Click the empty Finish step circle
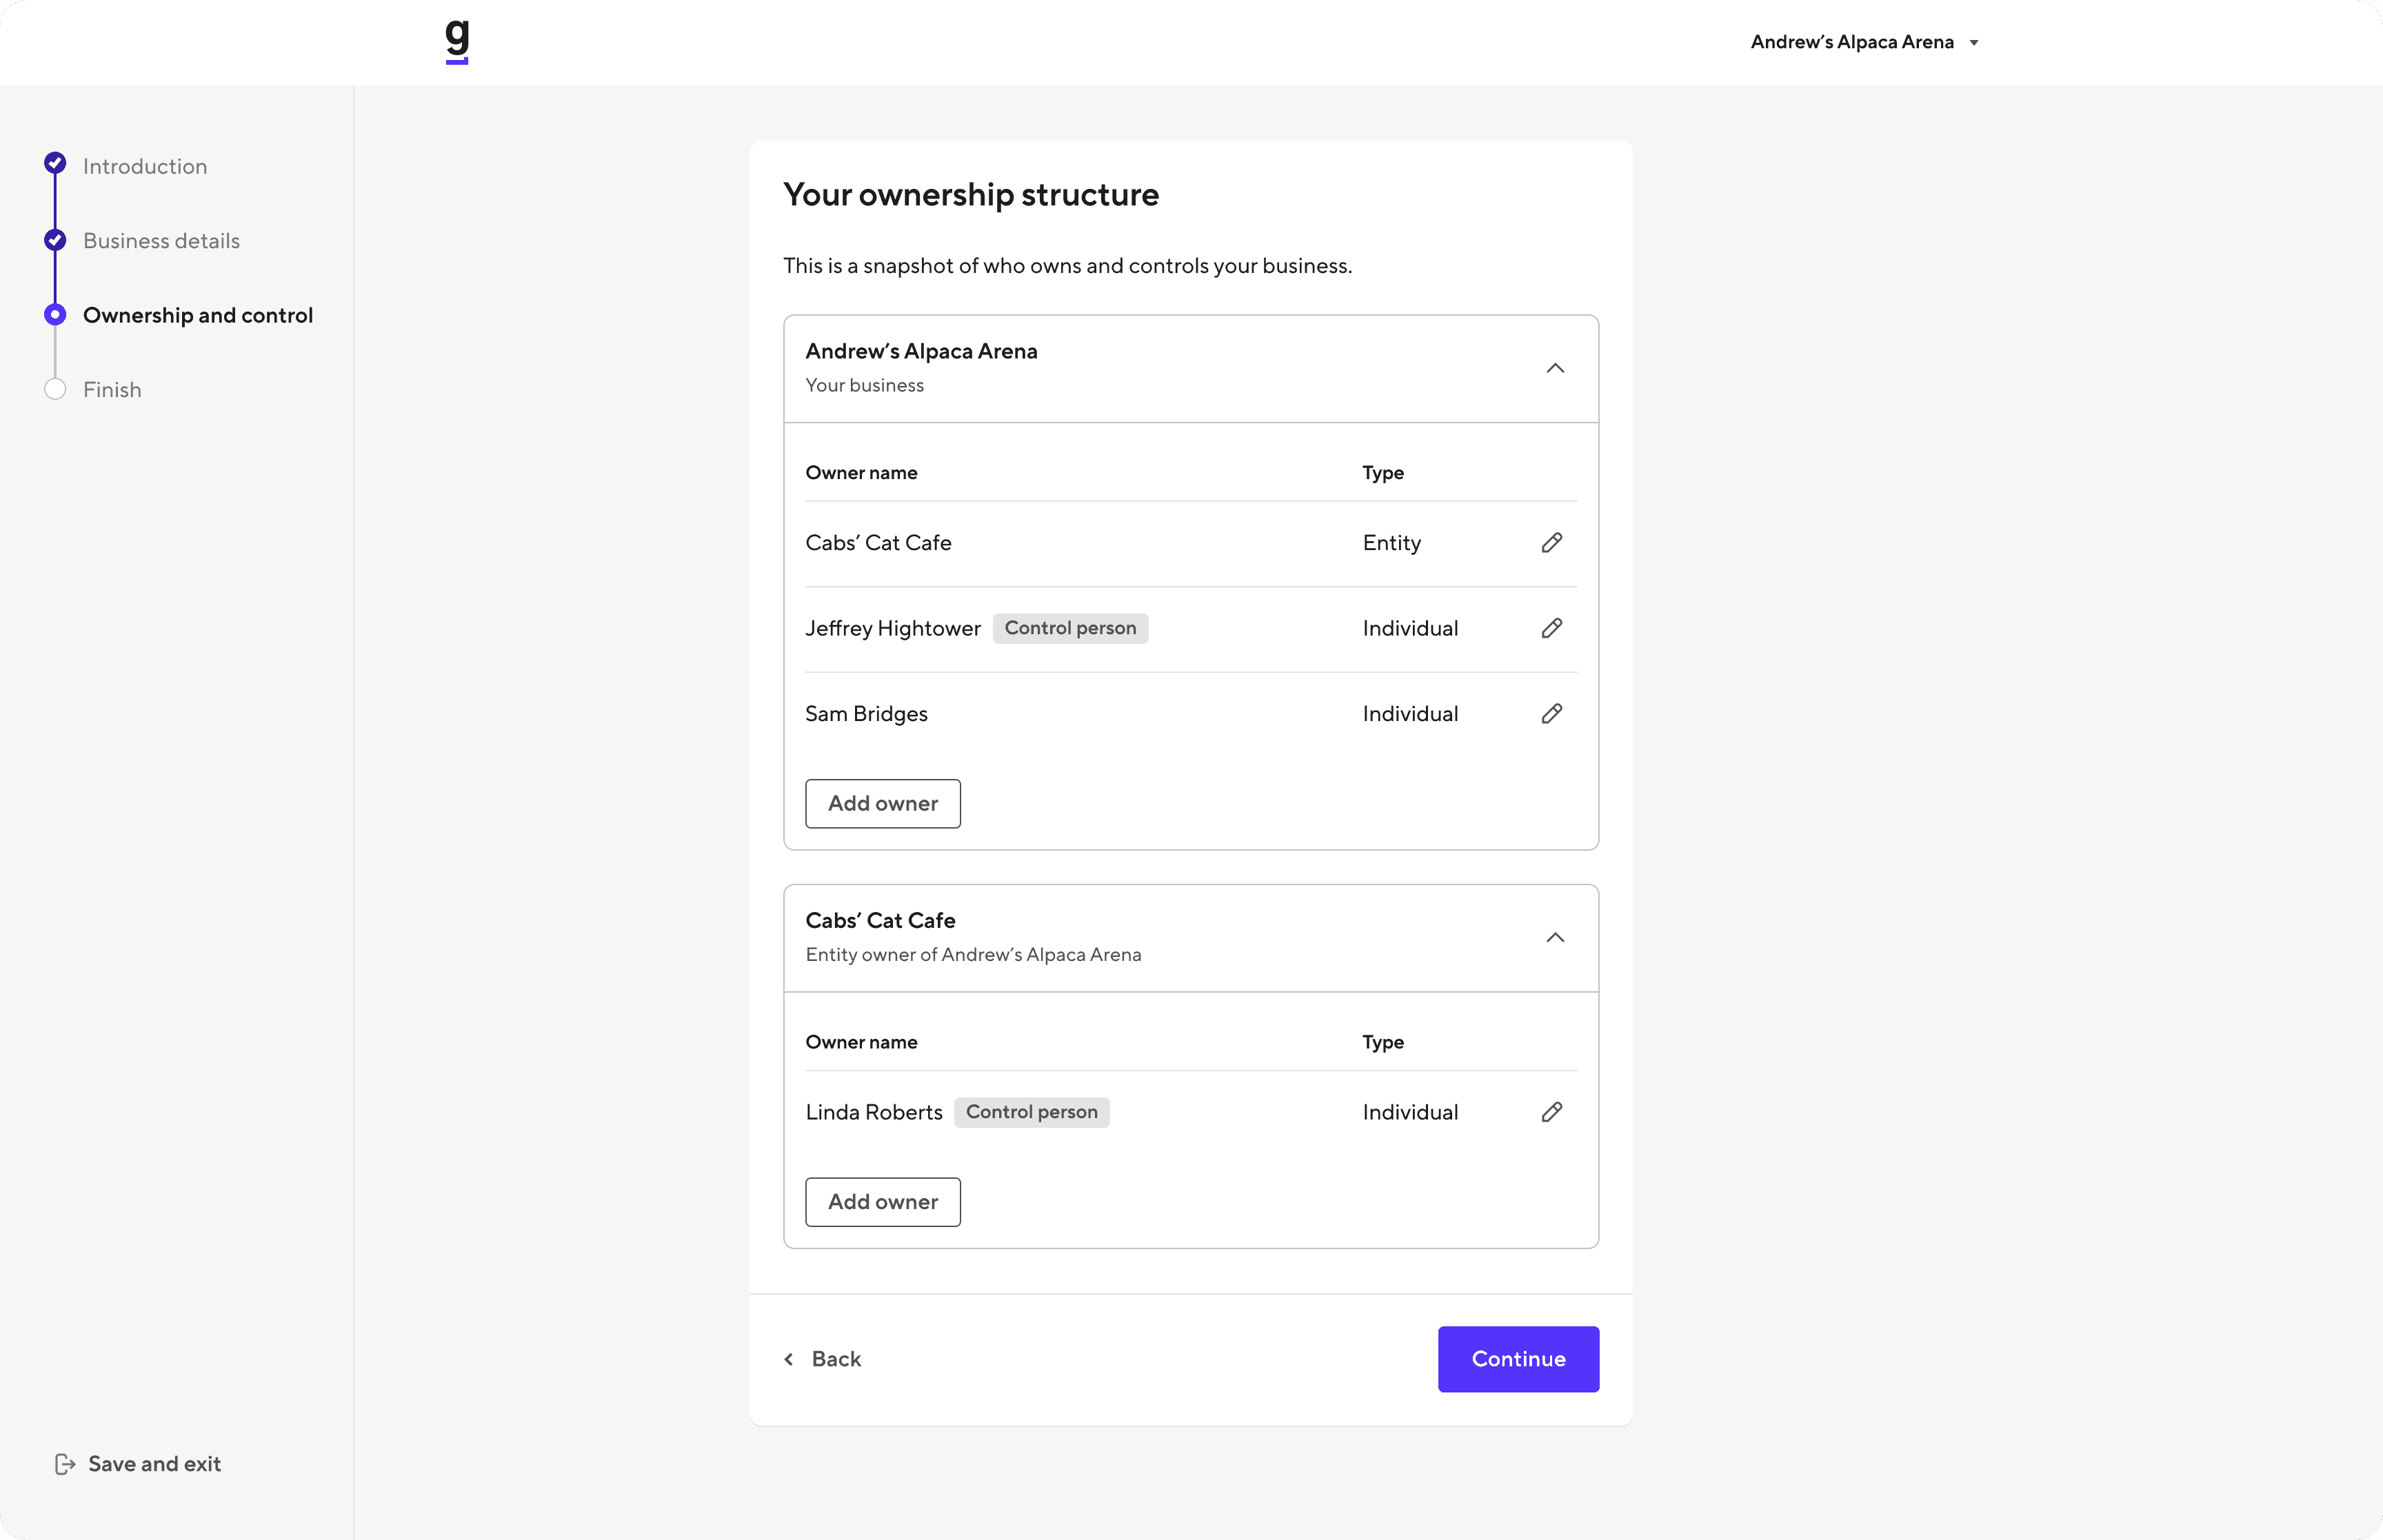The width and height of the screenshot is (2383, 1540). pos(55,389)
